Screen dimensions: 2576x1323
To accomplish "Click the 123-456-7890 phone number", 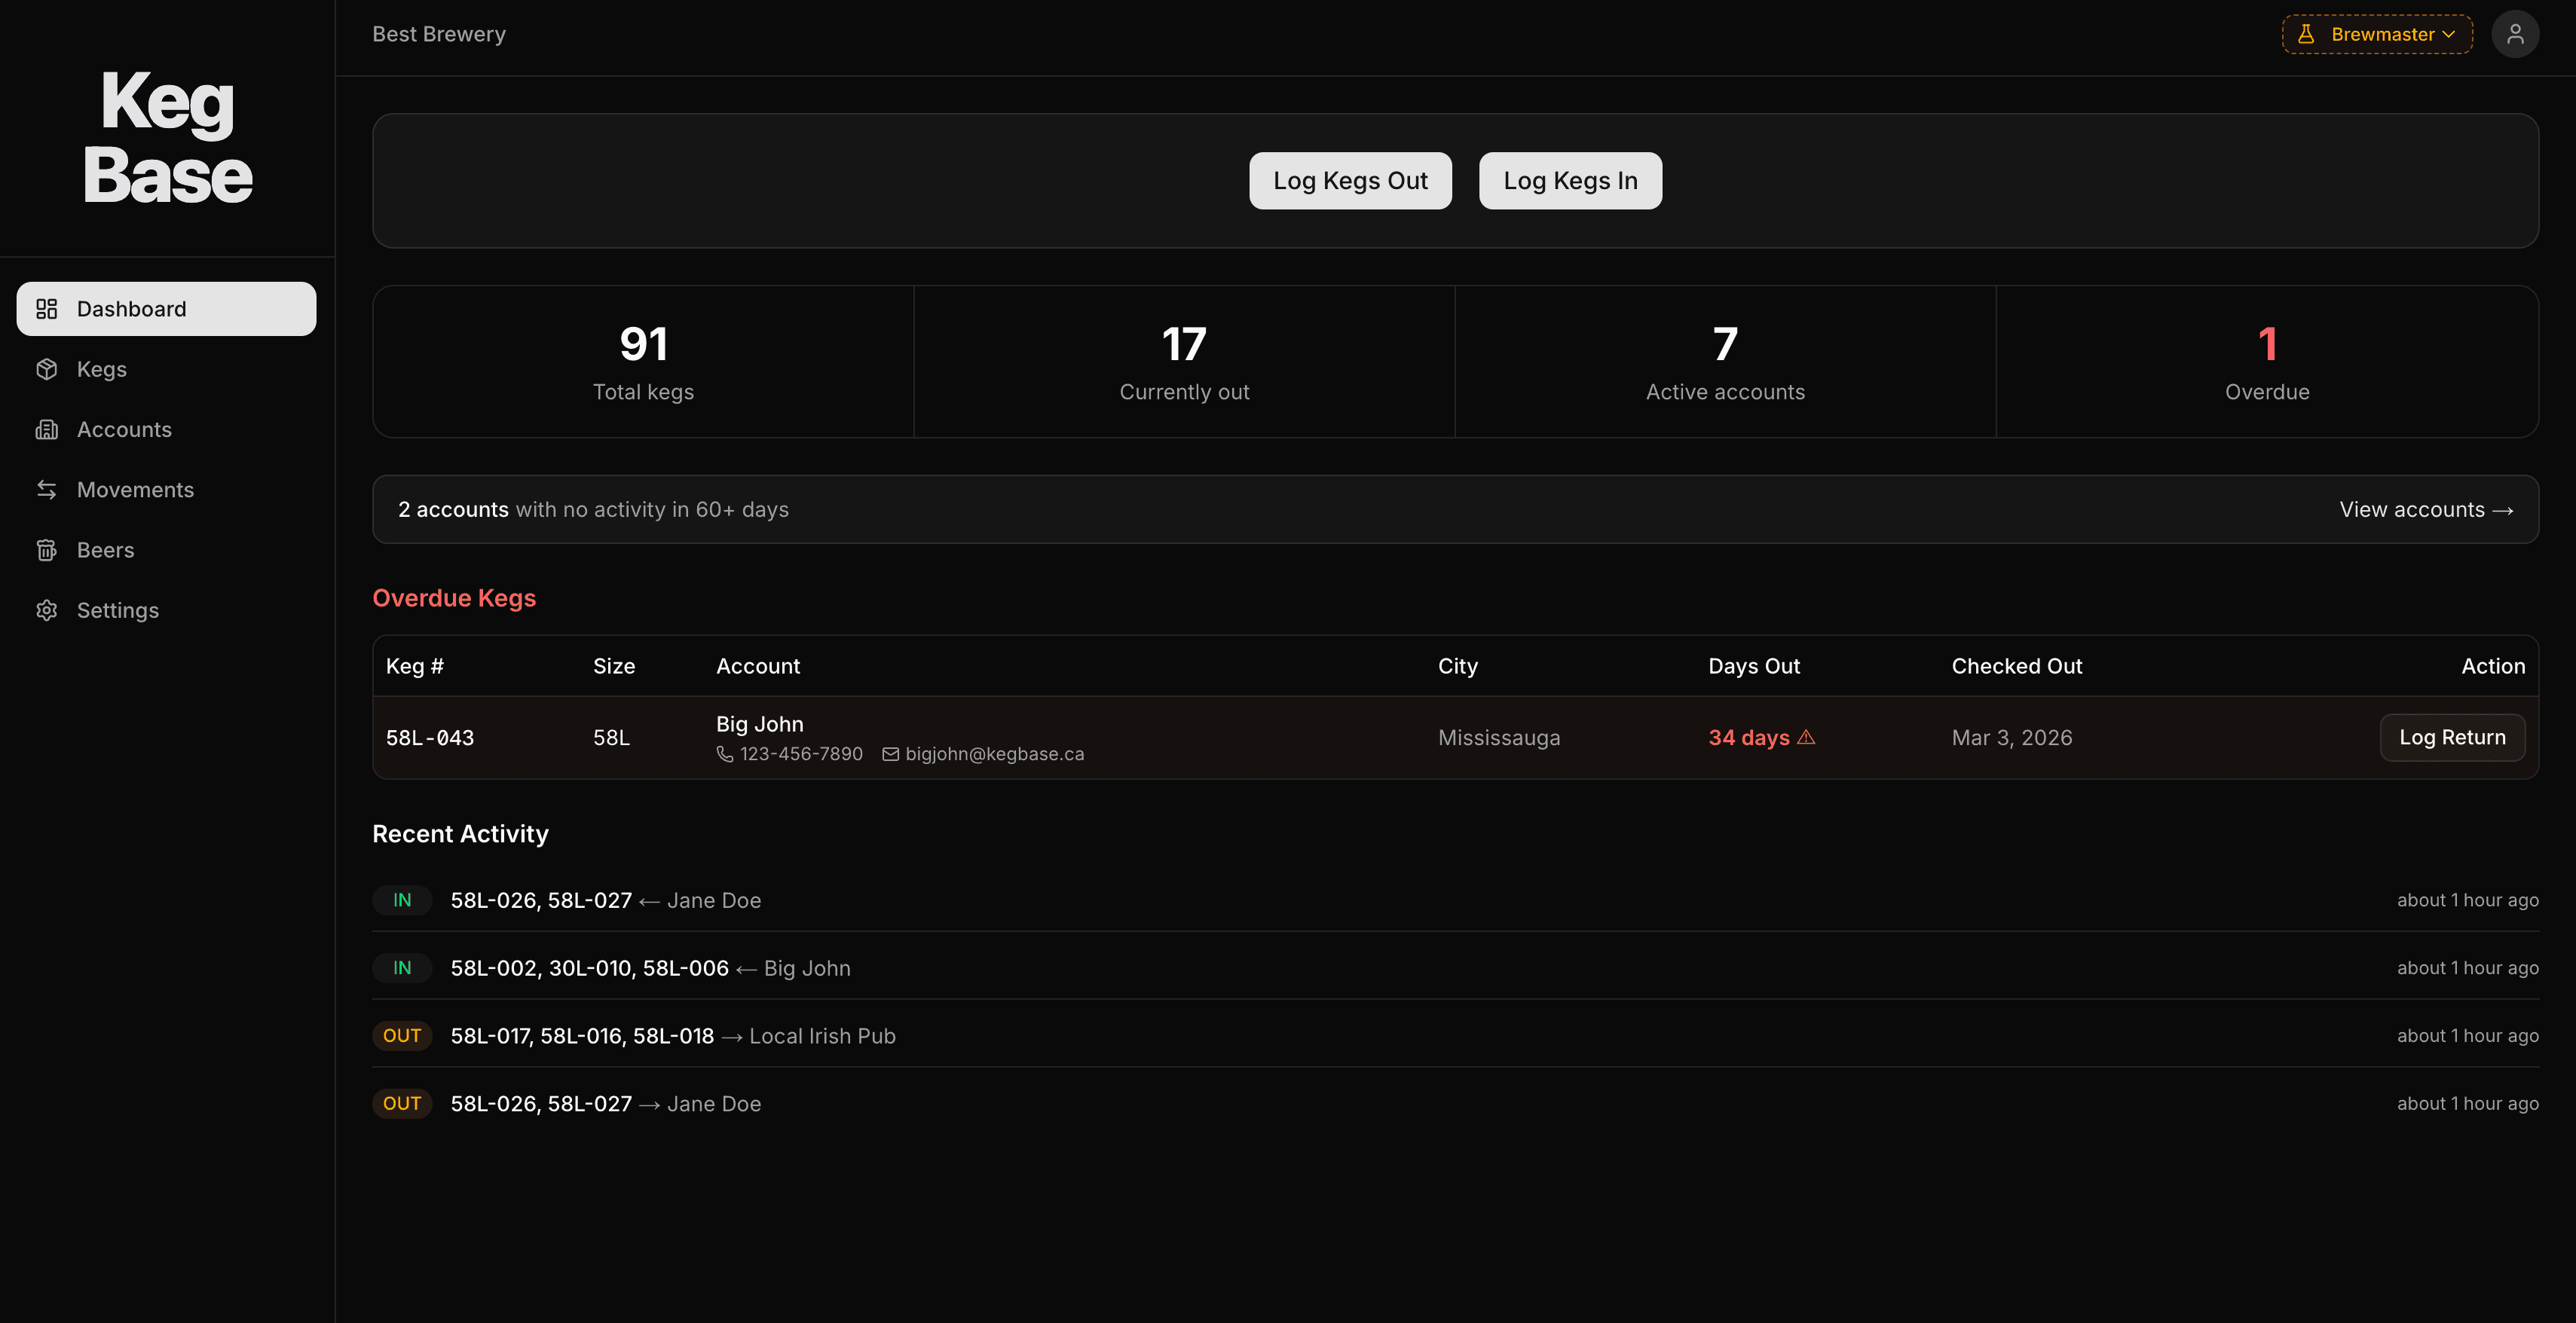I will [x=801, y=754].
